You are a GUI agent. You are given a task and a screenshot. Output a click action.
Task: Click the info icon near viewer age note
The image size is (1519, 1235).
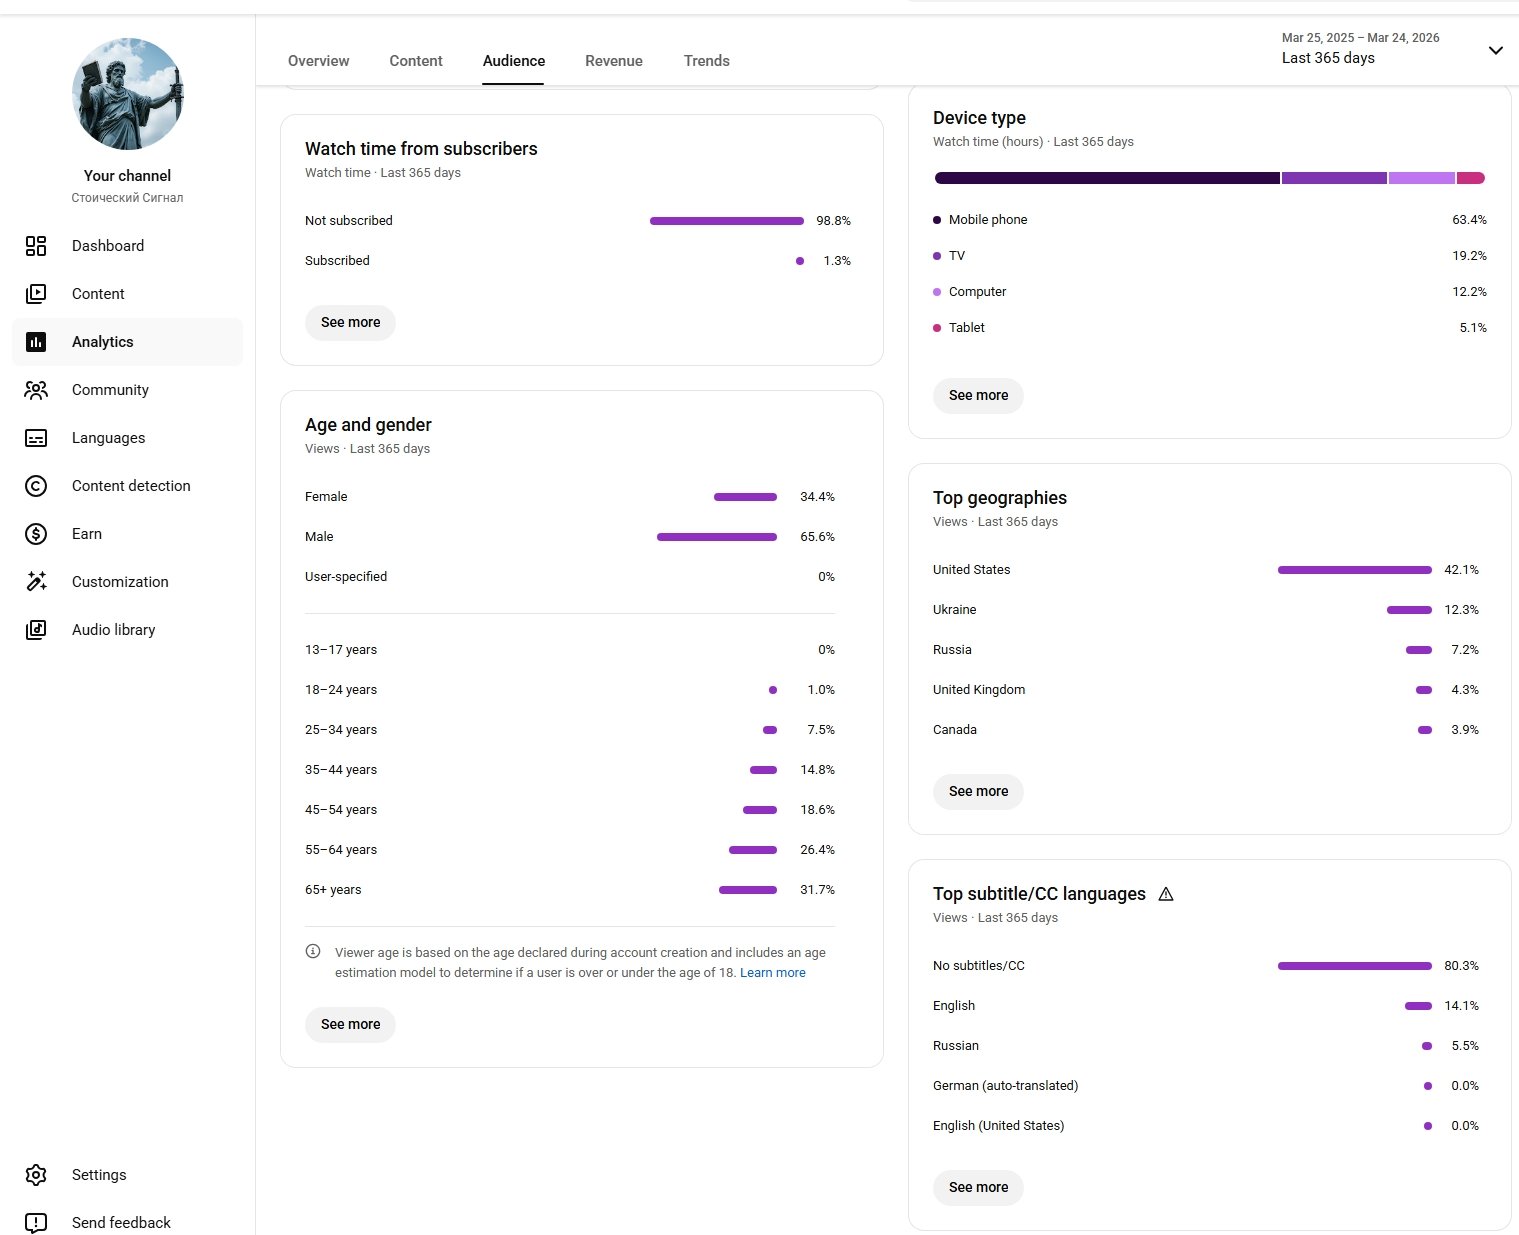(313, 952)
